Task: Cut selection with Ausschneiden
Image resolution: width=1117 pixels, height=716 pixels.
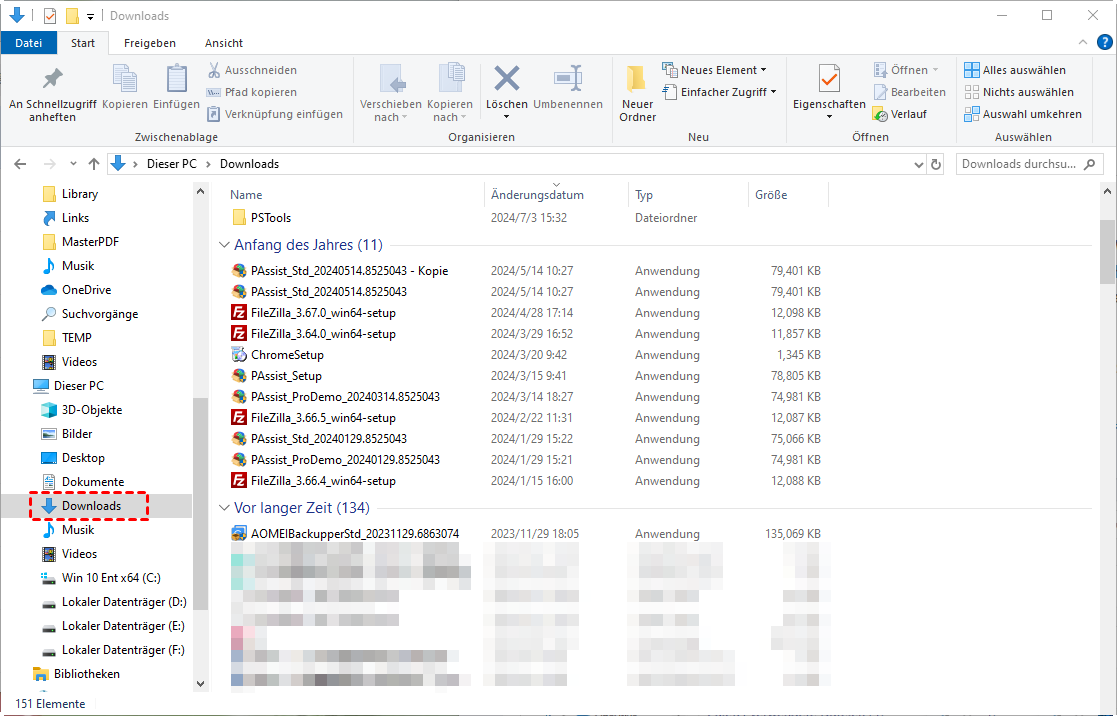Action: tap(252, 70)
